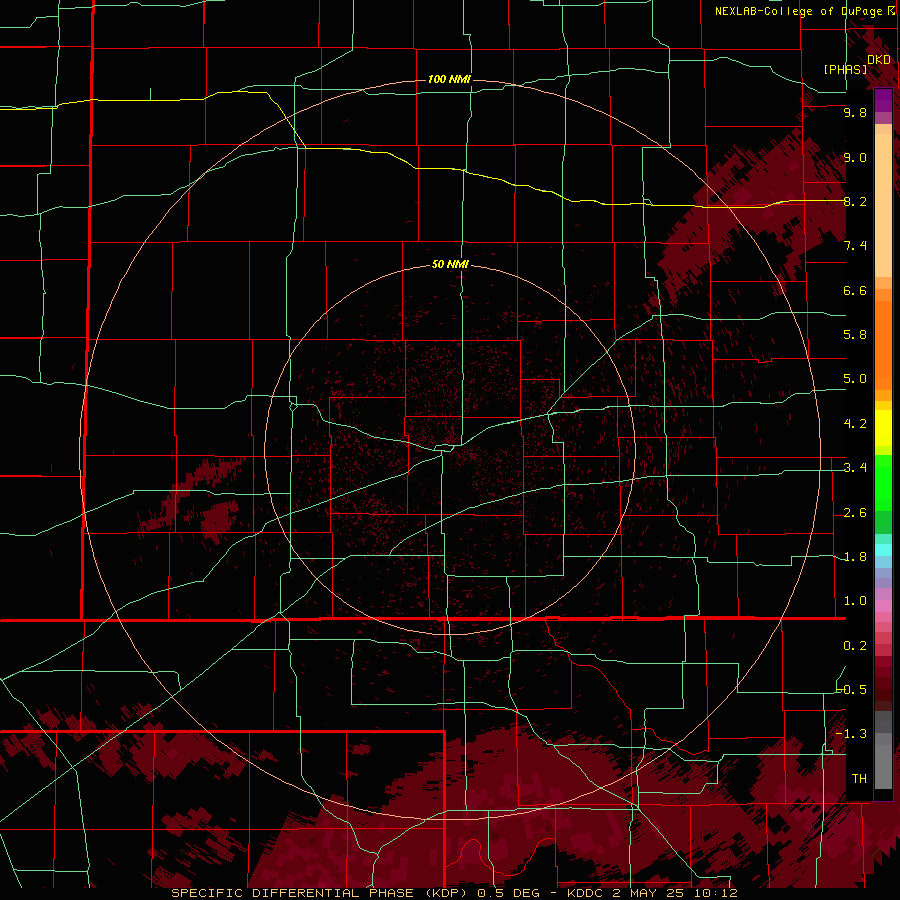900x900 pixels.
Task: Click the 4.2 value on the color scale
Action: 855,424
